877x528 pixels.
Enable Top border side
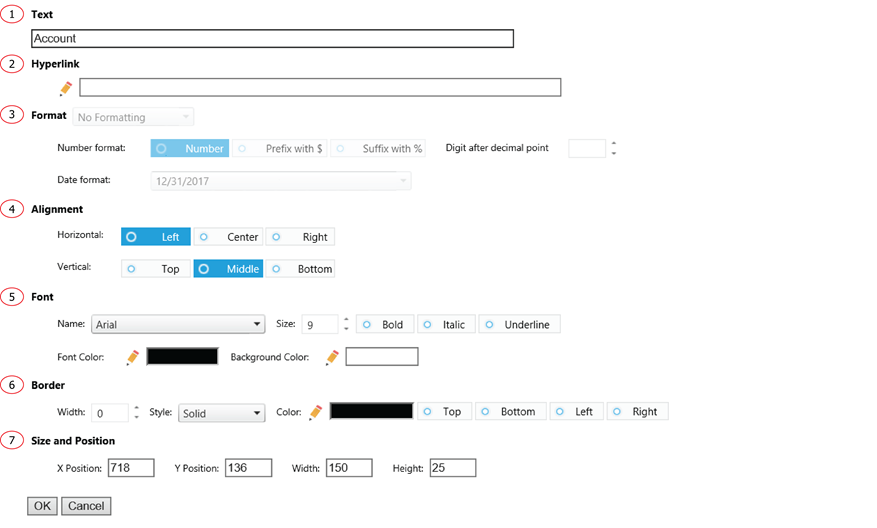coord(445,412)
